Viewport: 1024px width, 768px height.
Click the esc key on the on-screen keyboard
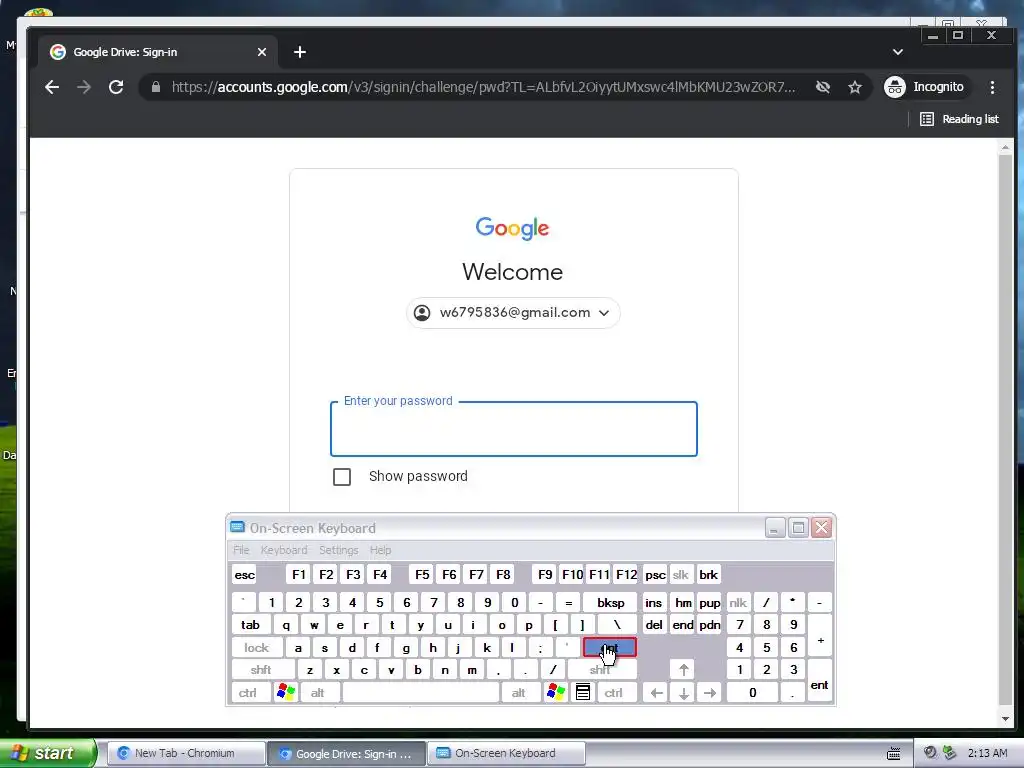[245, 575]
